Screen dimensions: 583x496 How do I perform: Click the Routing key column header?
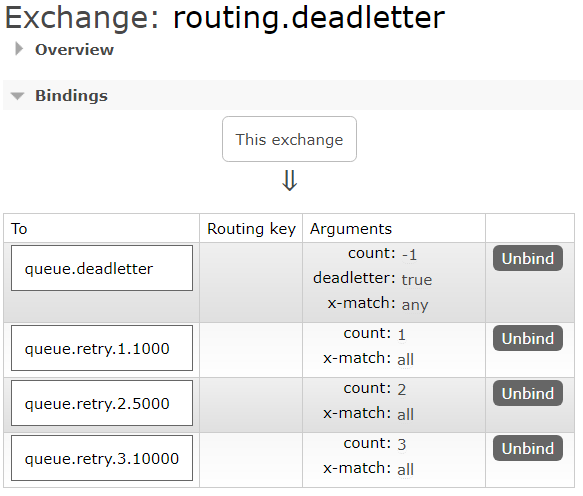click(x=251, y=229)
